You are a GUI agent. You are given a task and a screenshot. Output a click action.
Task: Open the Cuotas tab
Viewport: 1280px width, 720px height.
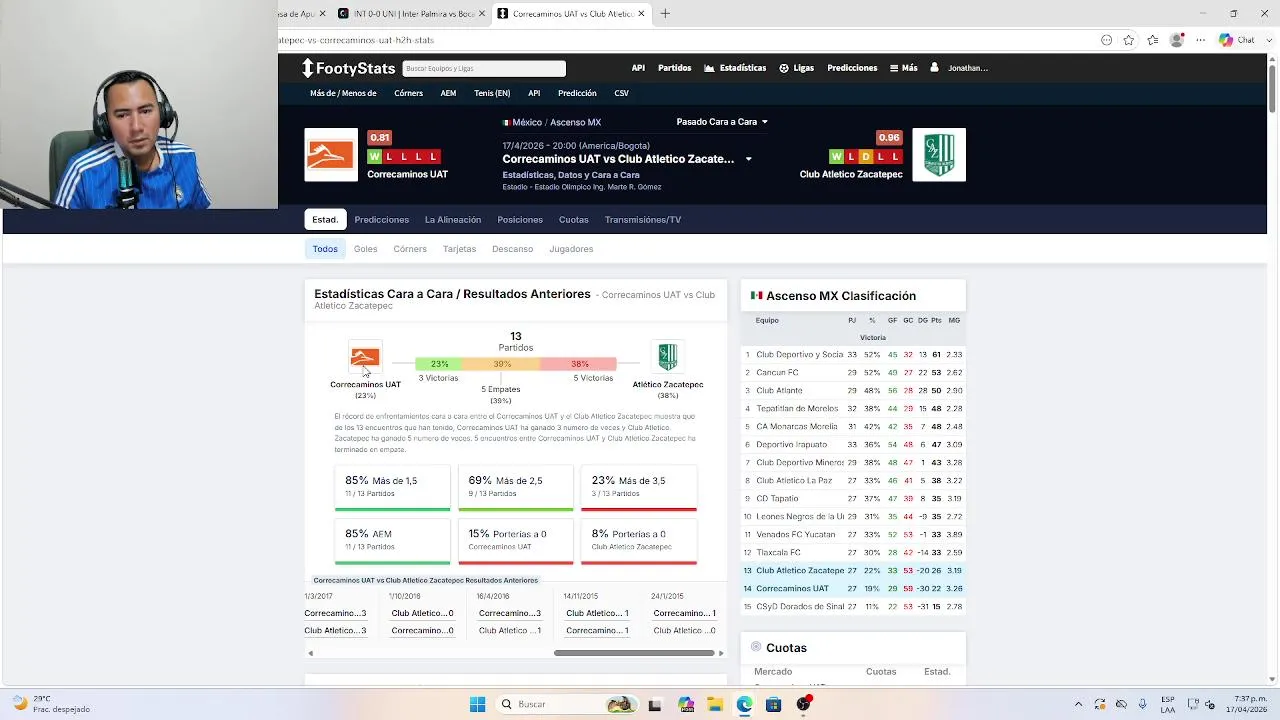click(574, 220)
